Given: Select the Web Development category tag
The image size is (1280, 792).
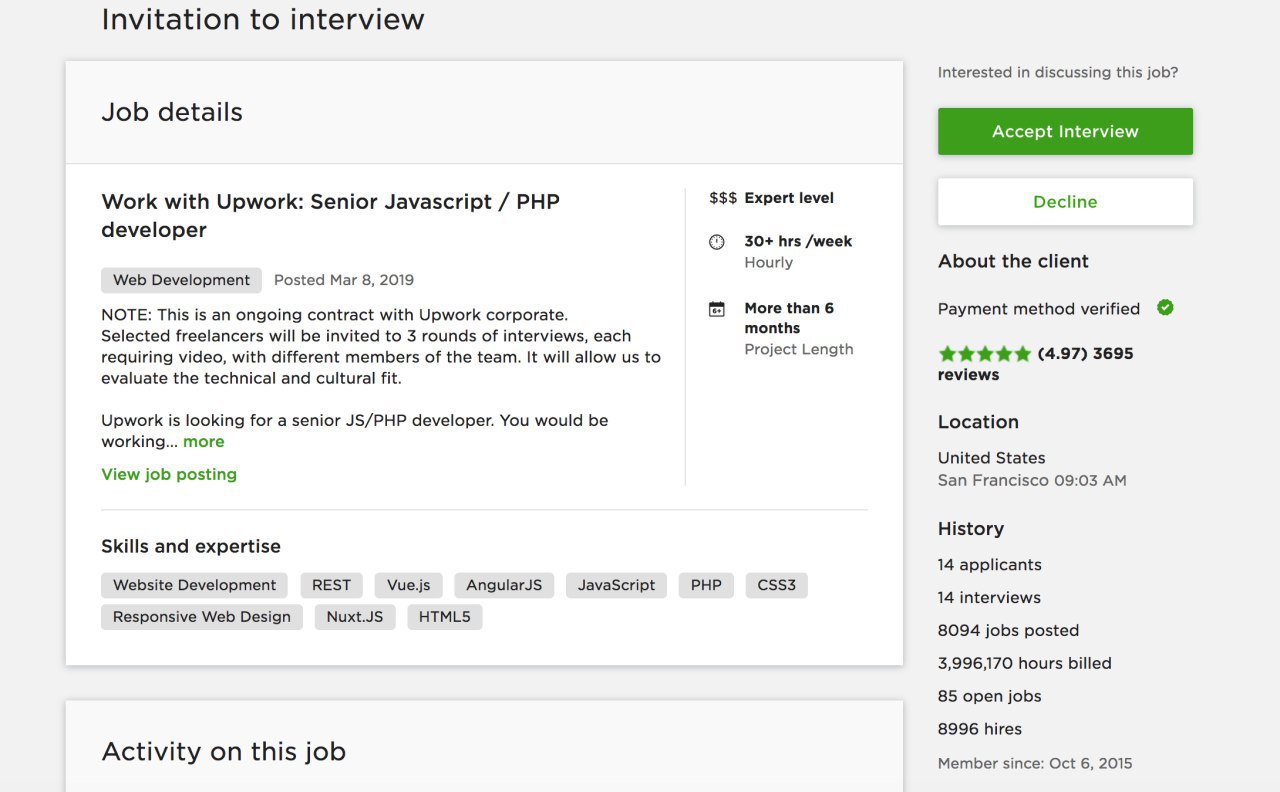Looking at the screenshot, I should pos(181,280).
